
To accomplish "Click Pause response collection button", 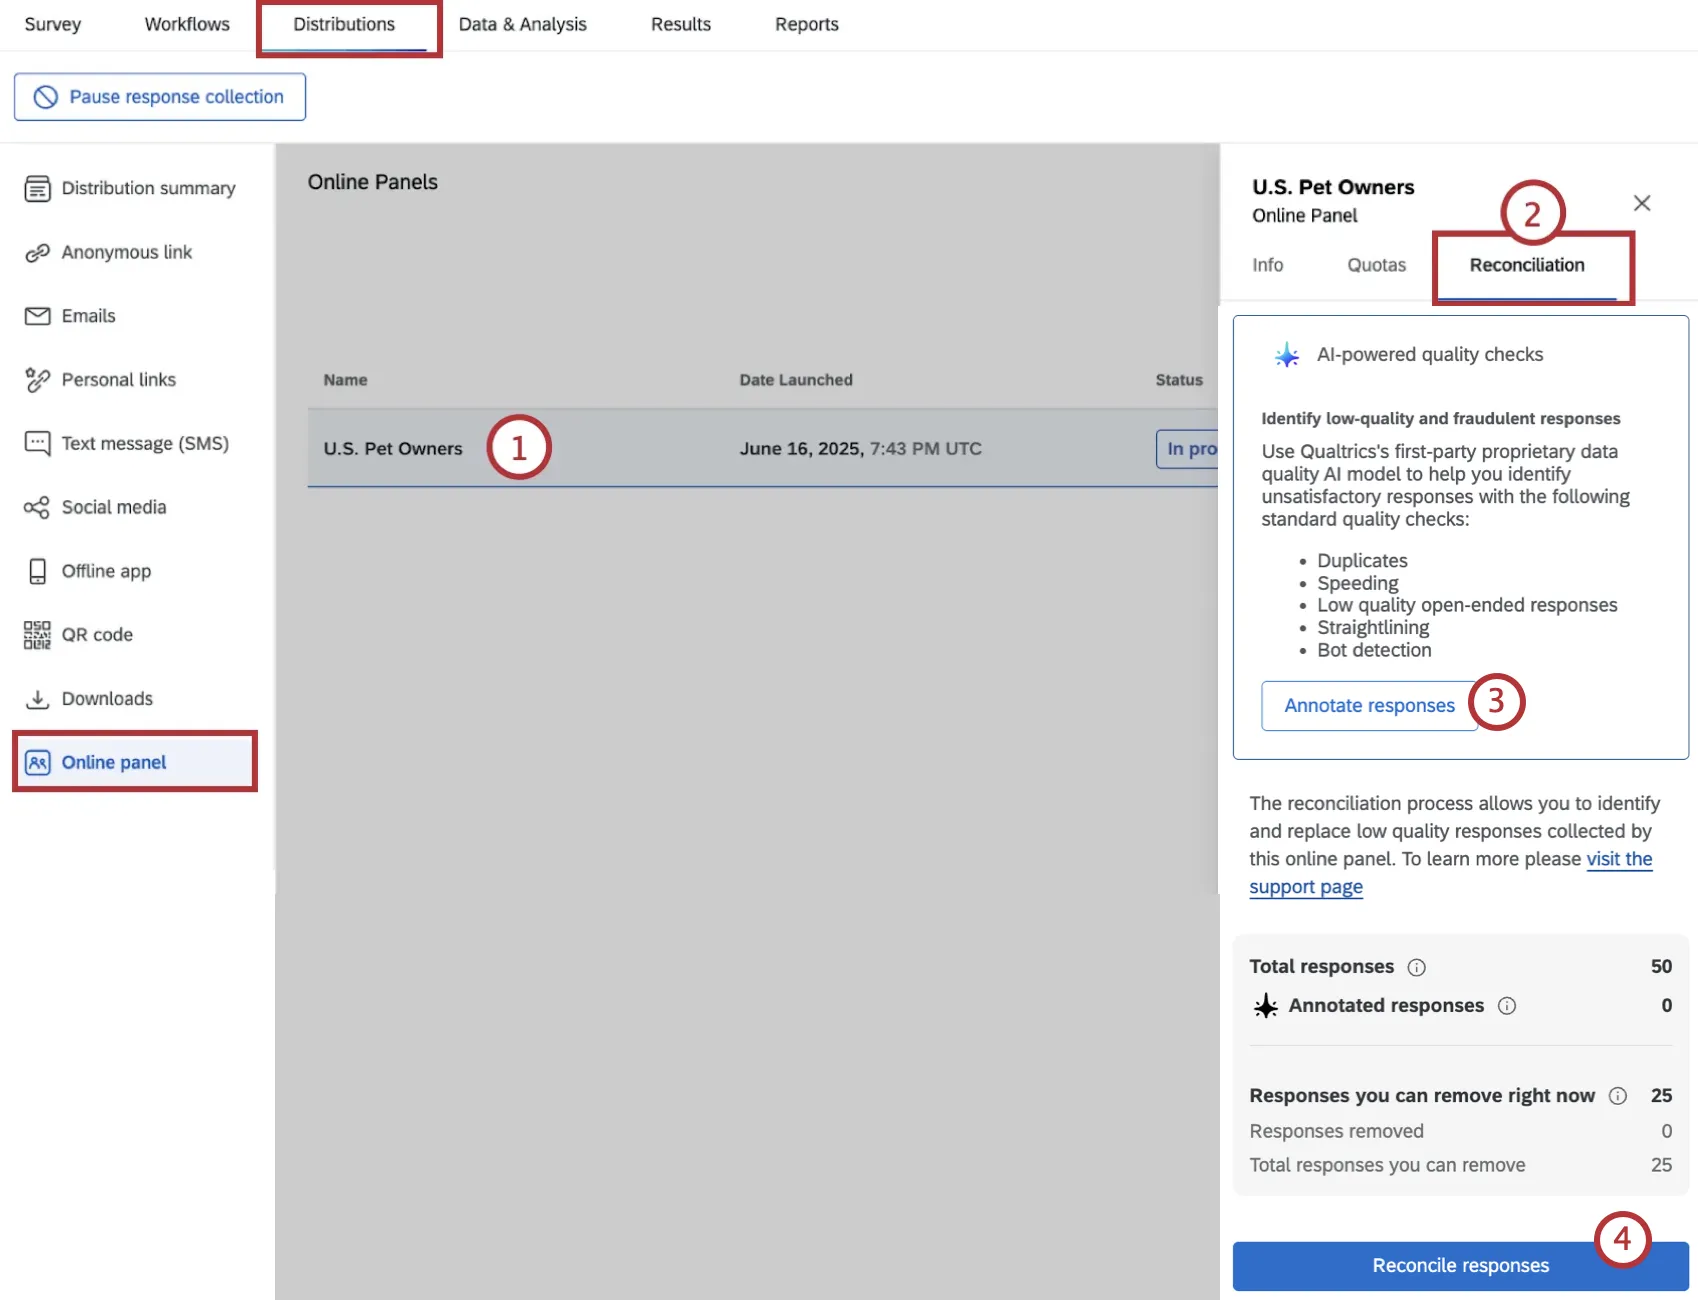I will [160, 97].
